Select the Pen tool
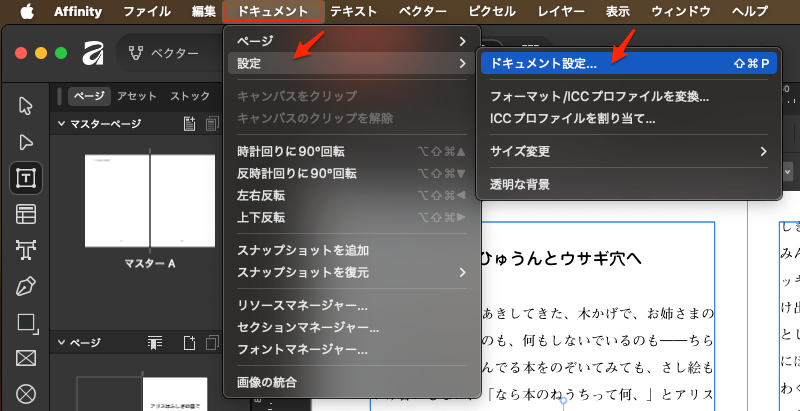800x411 pixels. (26, 287)
